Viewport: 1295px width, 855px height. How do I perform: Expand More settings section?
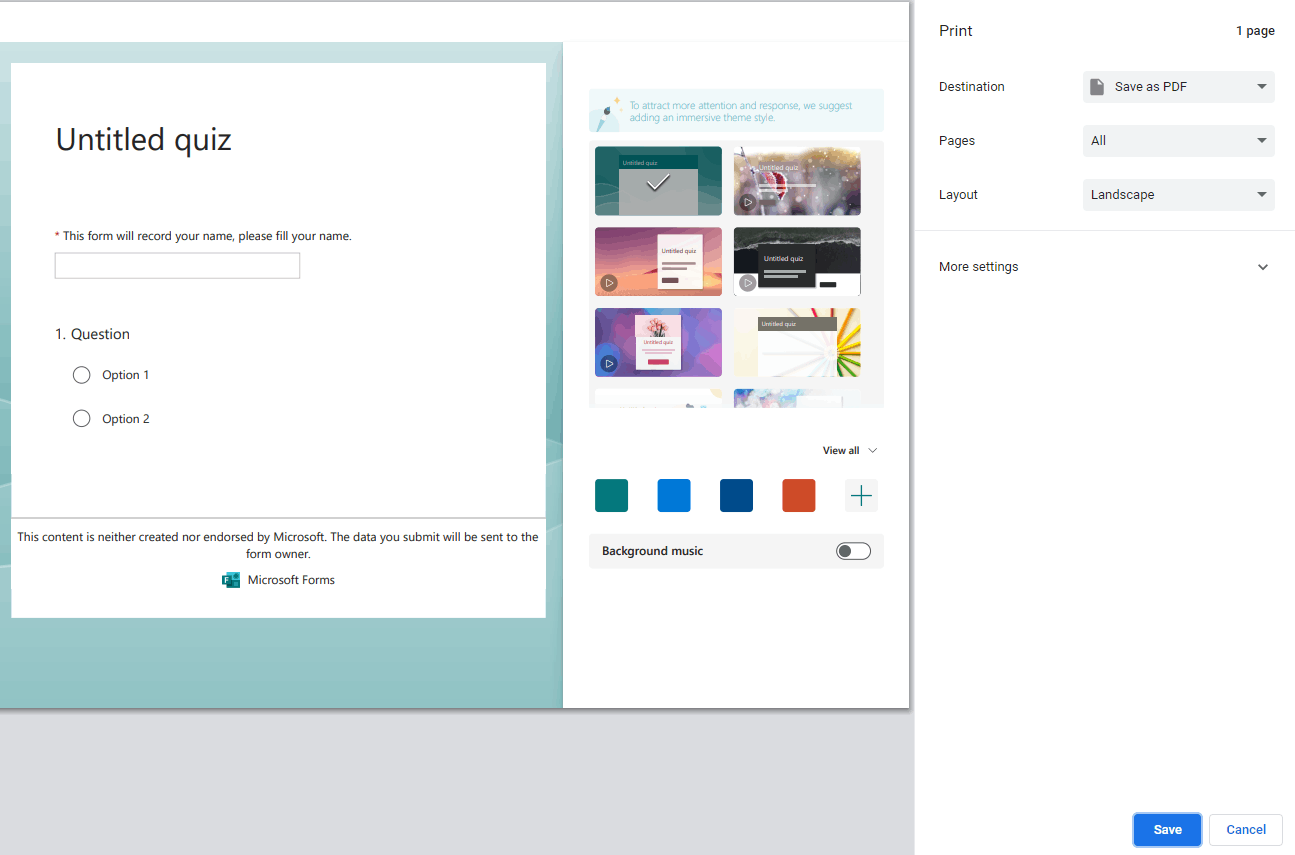[1104, 267]
